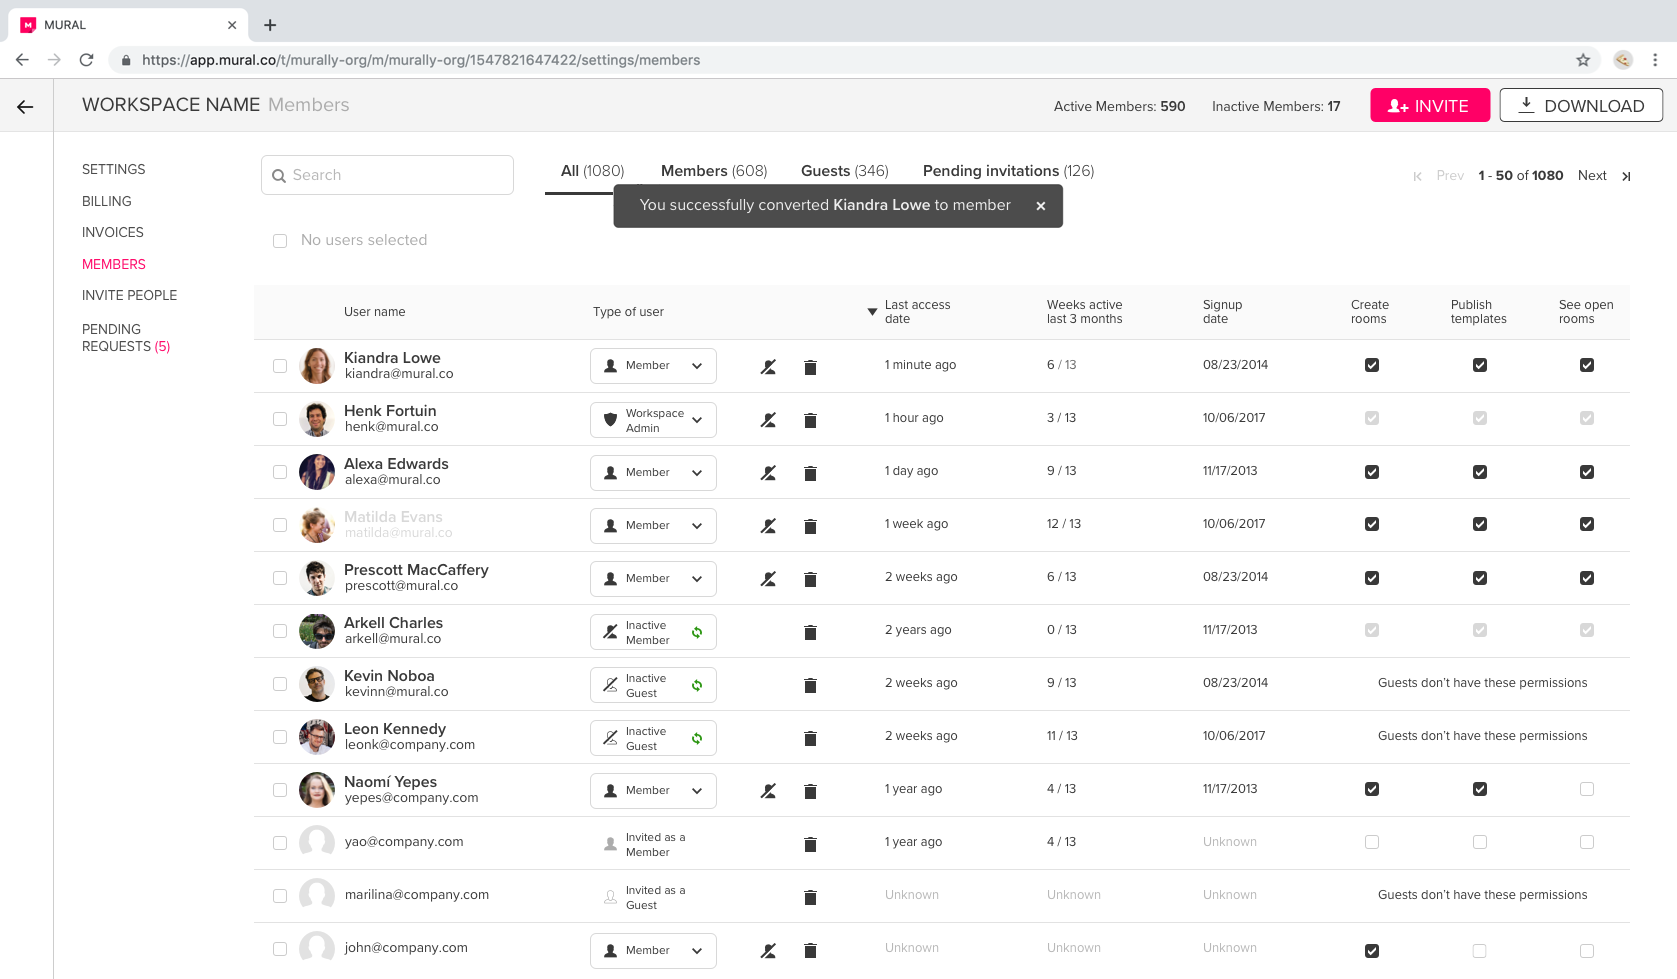Select the Leon Kennedy row checkbox
The height and width of the screenshot is (979, 1677).
pyautogui.click(x=280, y=737)
